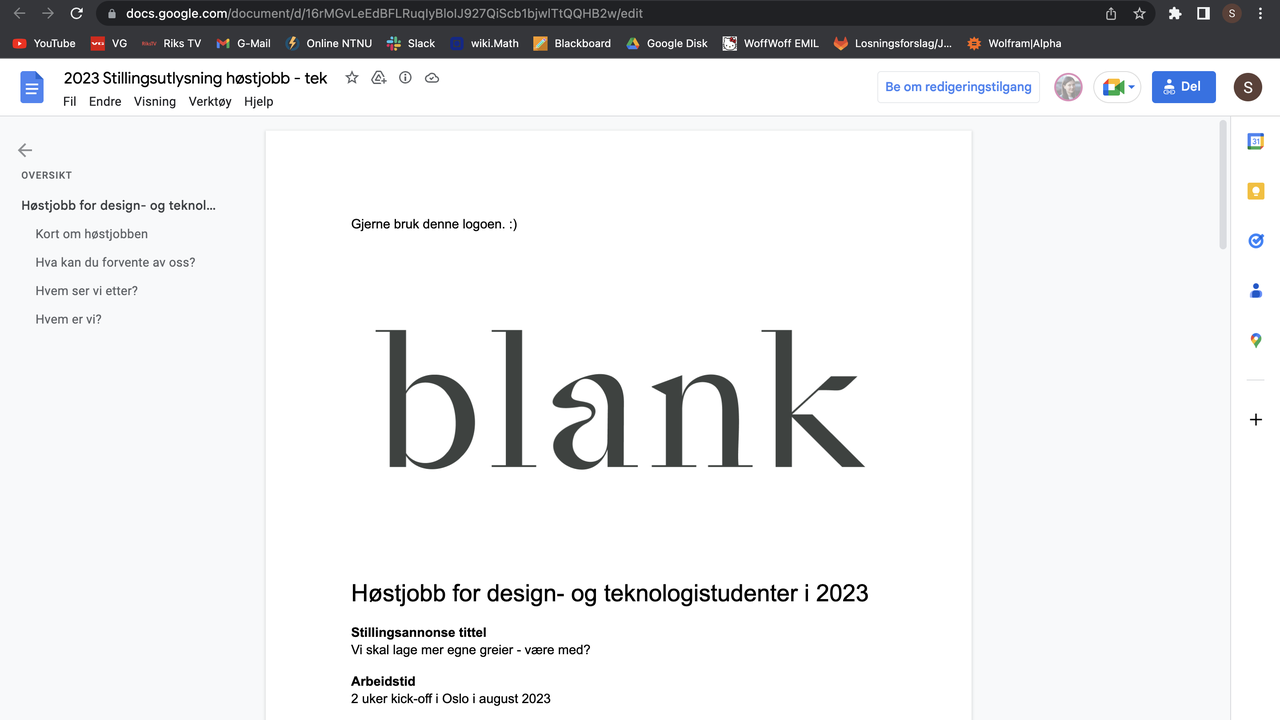
Task: Click the blue Del share button
Action: pyautogui.click(x=1184, y=87)
